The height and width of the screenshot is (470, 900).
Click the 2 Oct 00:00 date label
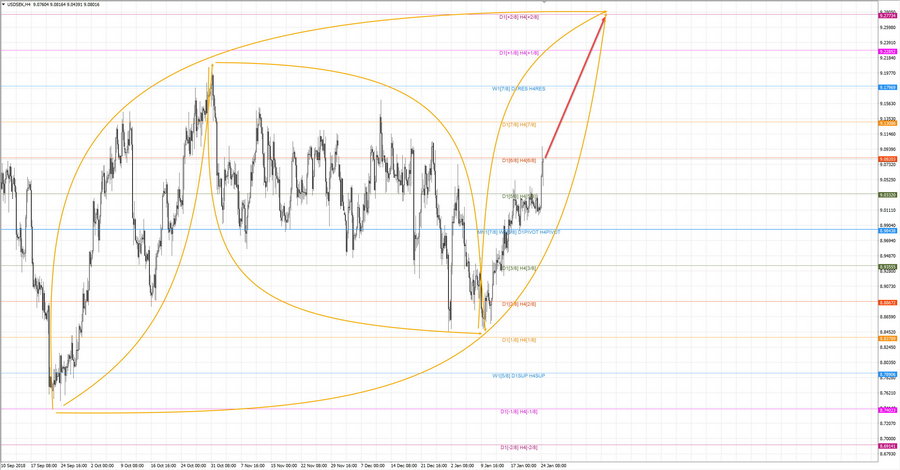click(102, 465)
